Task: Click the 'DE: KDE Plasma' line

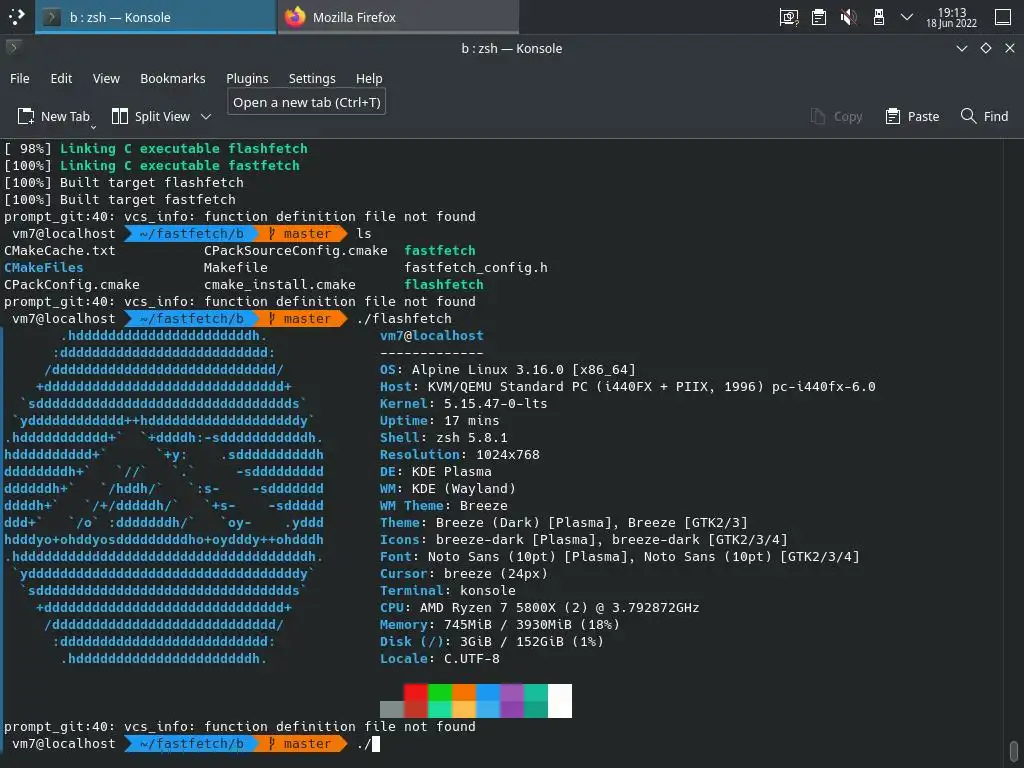Action: coord(436,471)
